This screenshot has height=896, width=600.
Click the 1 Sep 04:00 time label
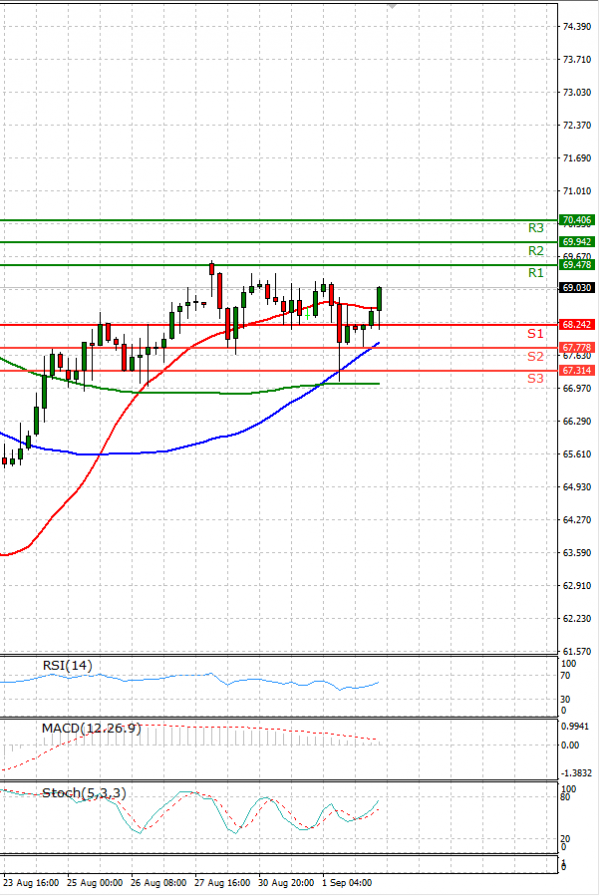click(x=347, y=883)
